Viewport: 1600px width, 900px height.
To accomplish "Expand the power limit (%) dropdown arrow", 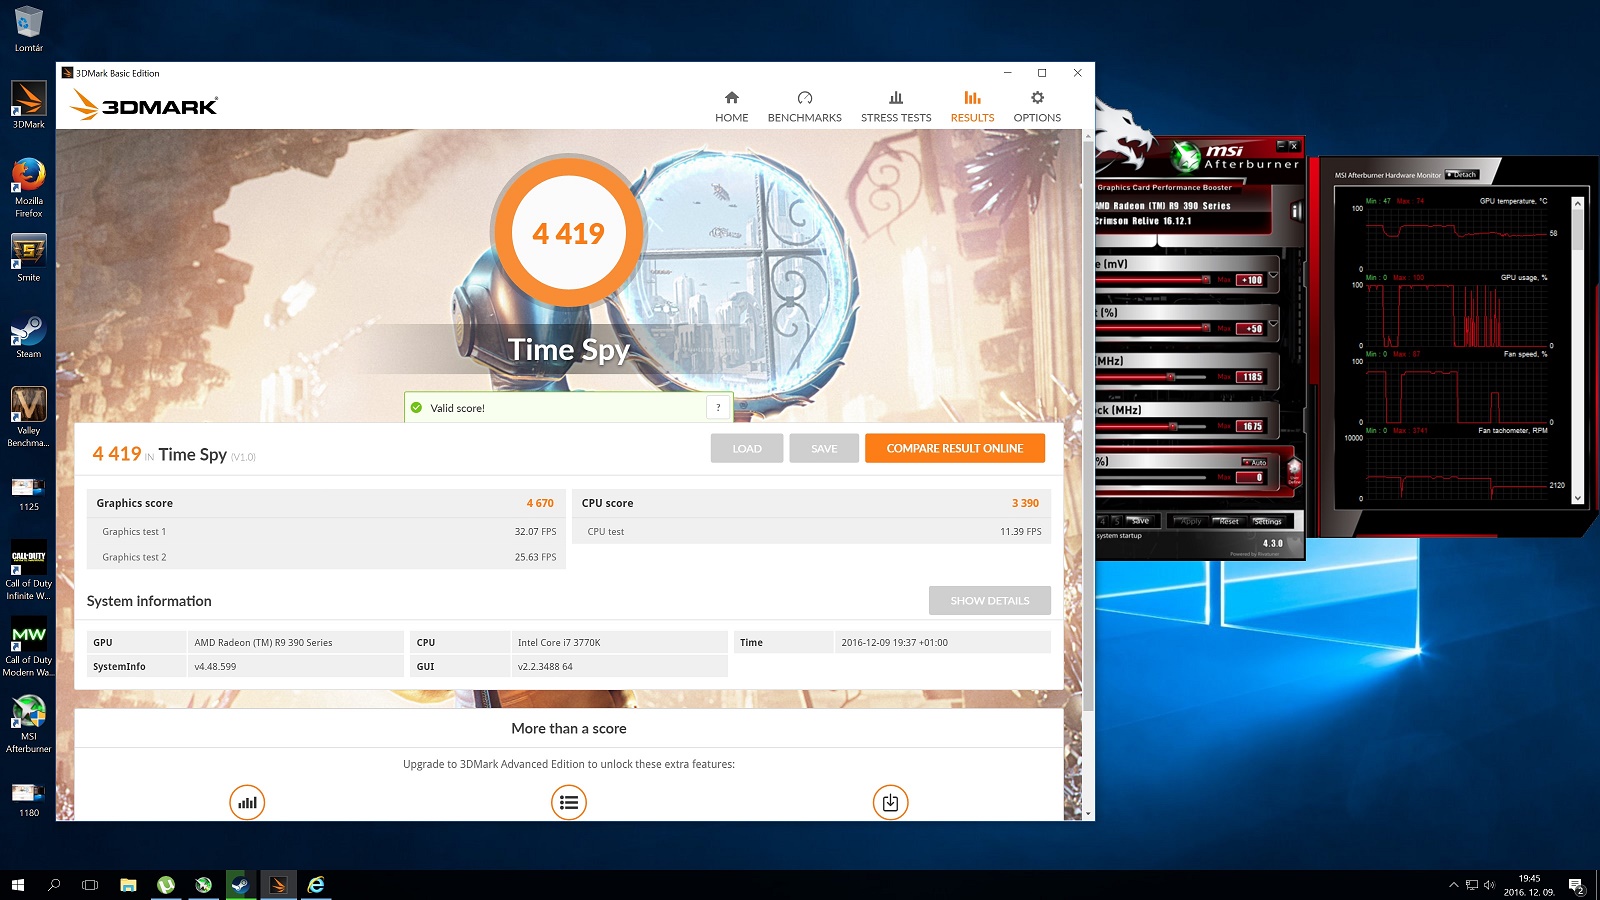I will [1274, 323].
